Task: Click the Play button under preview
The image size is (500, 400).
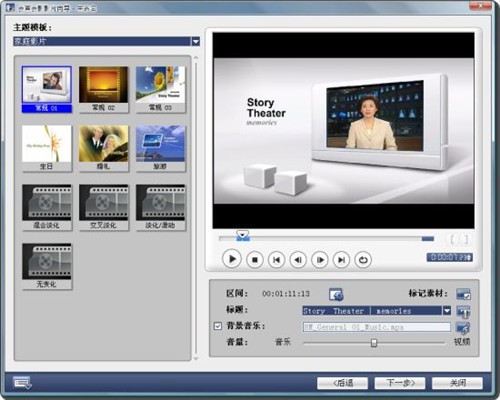Action: (232, 259)
